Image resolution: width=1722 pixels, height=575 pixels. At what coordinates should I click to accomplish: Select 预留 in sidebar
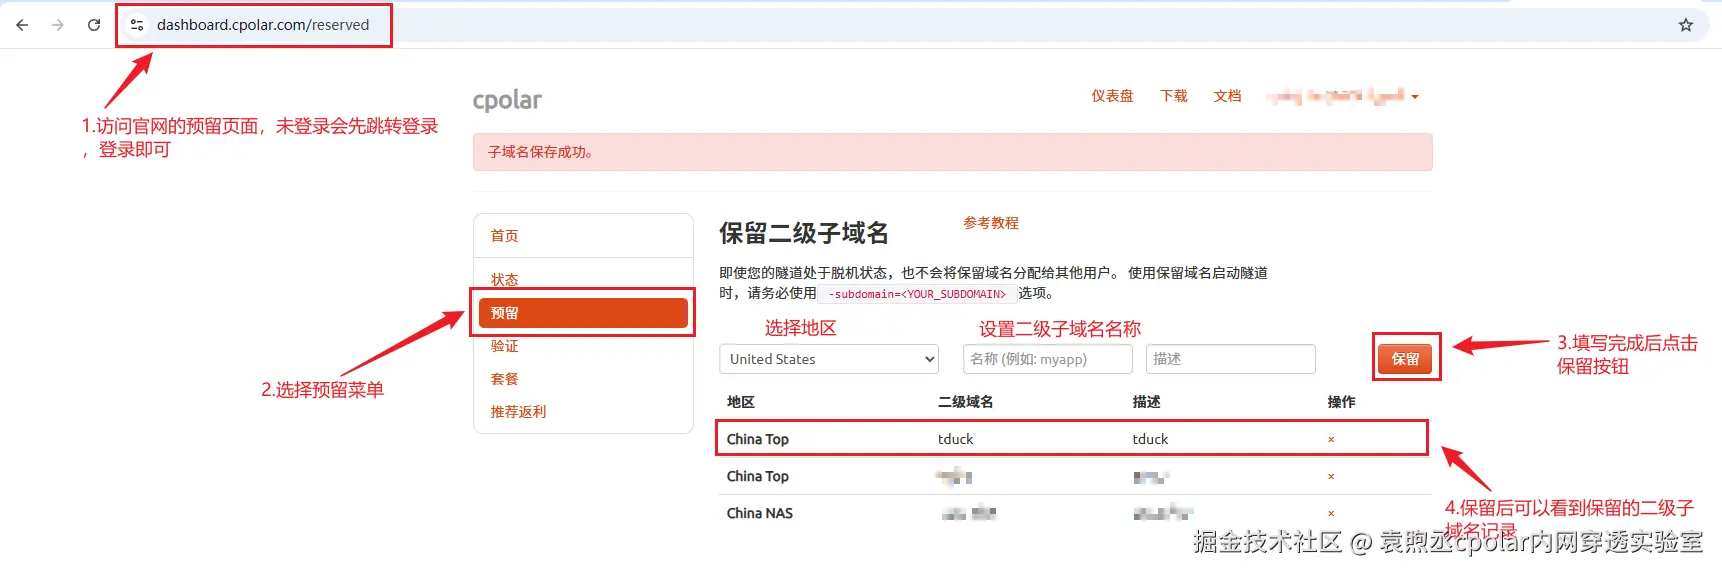[583, 313]
